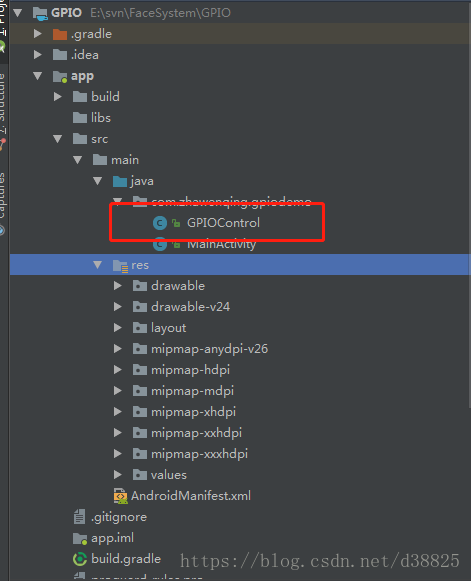Image resolution: width=471 pixels, height=581 pixels.
Task: Select the mipmap-anydpi-v26 folder name
Action: [209, 349]
